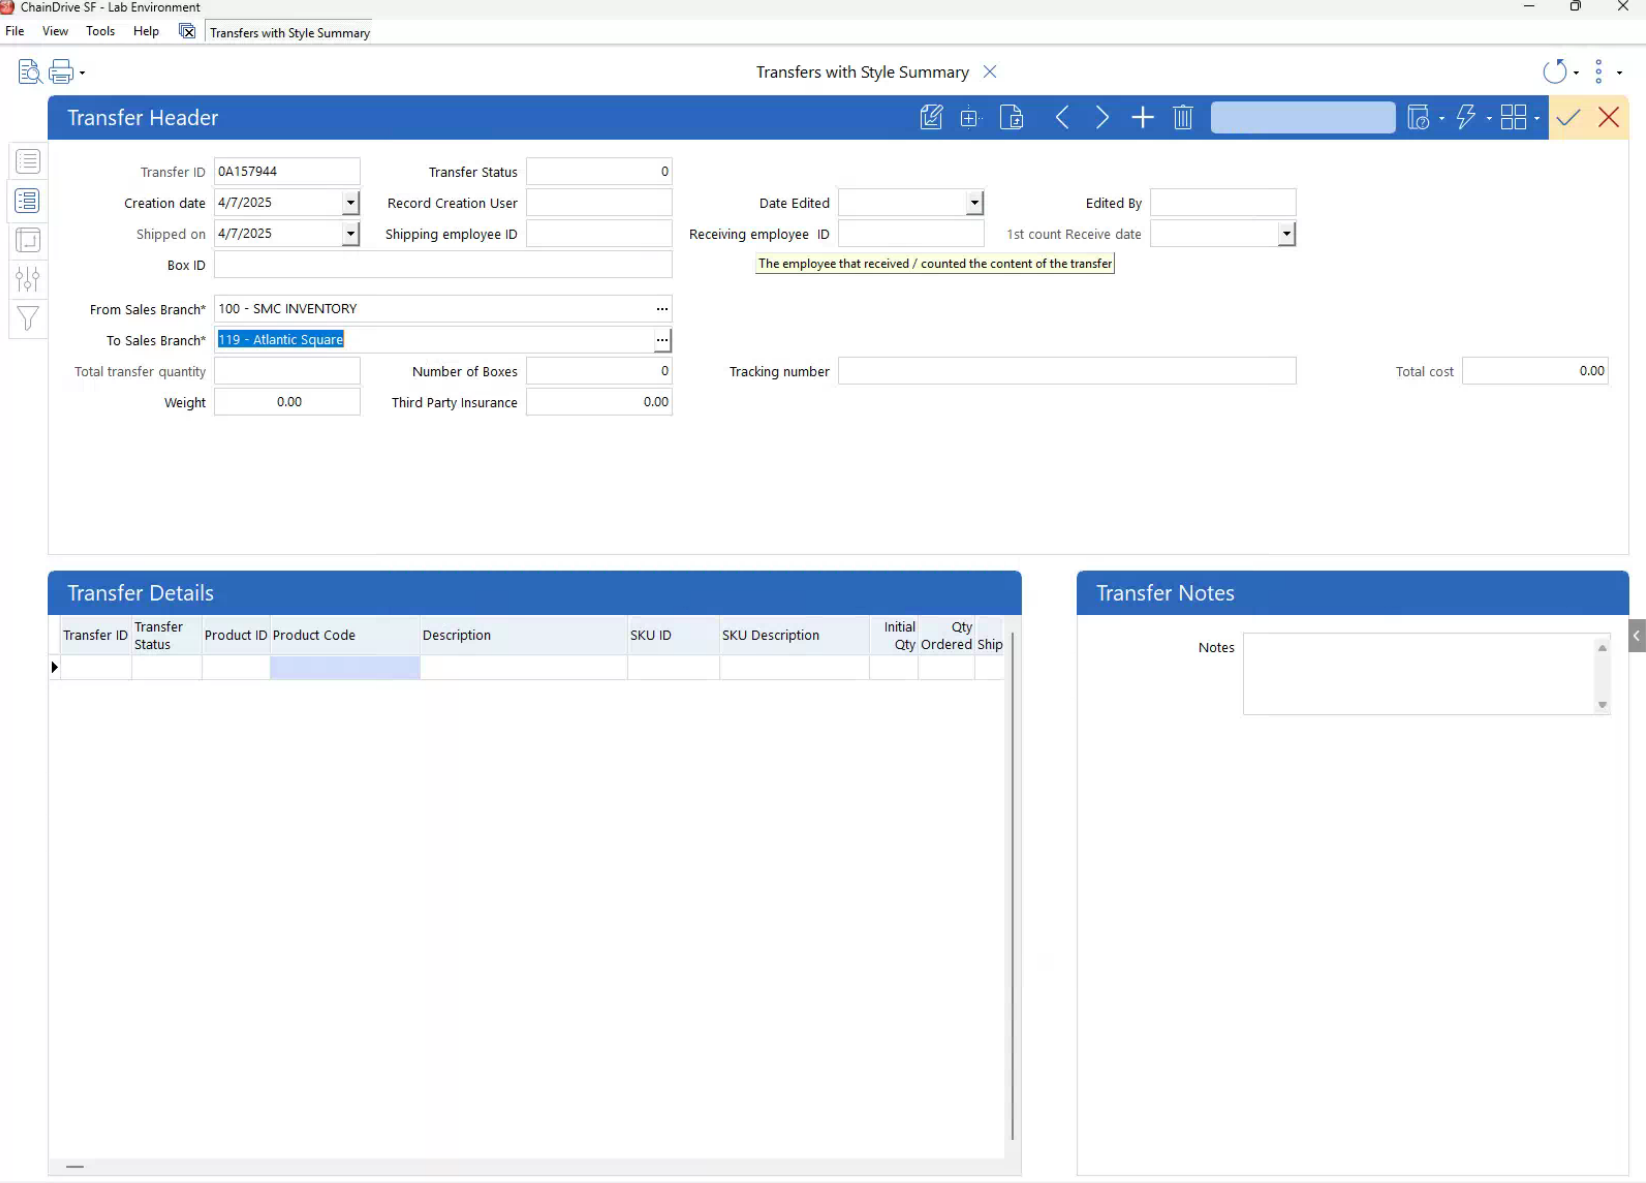Click the list view sidebar icon
Viewport: 1646px width, 1183px height.
coord(28,161)
